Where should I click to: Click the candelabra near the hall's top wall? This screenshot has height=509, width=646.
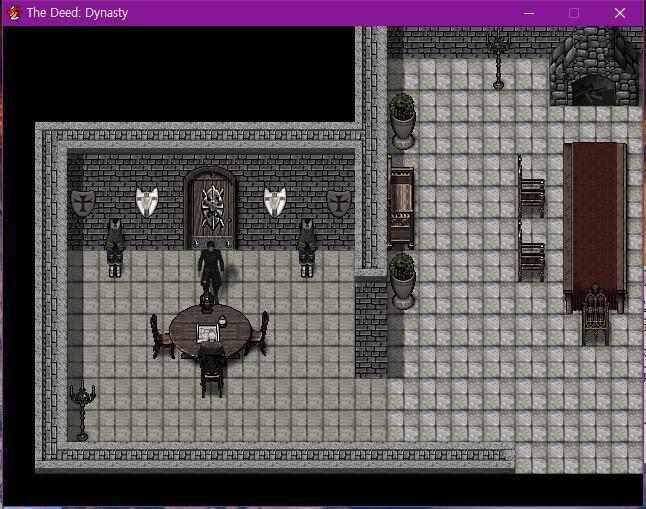pos(498,59)
